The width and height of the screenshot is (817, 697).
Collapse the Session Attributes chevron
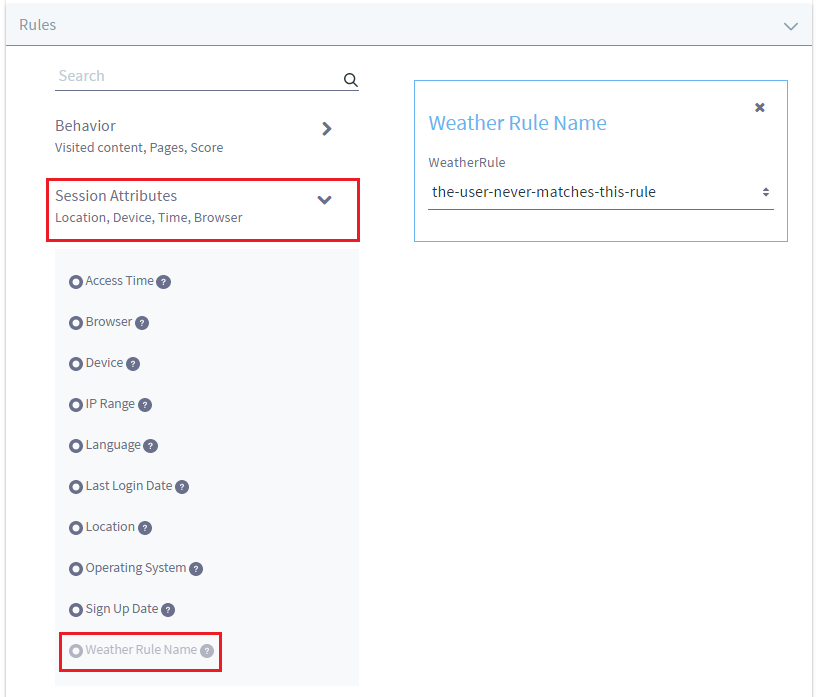coord(325,200)
